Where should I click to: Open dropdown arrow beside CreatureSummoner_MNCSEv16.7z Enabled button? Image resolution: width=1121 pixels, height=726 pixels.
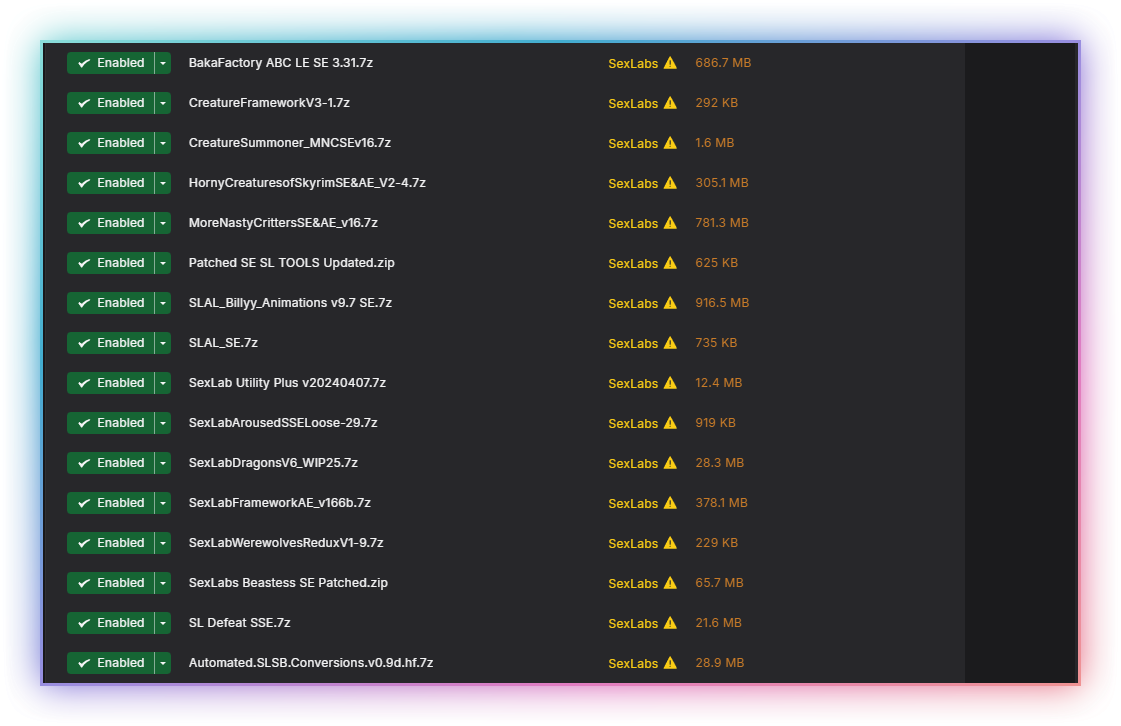[x=163, y=143]
